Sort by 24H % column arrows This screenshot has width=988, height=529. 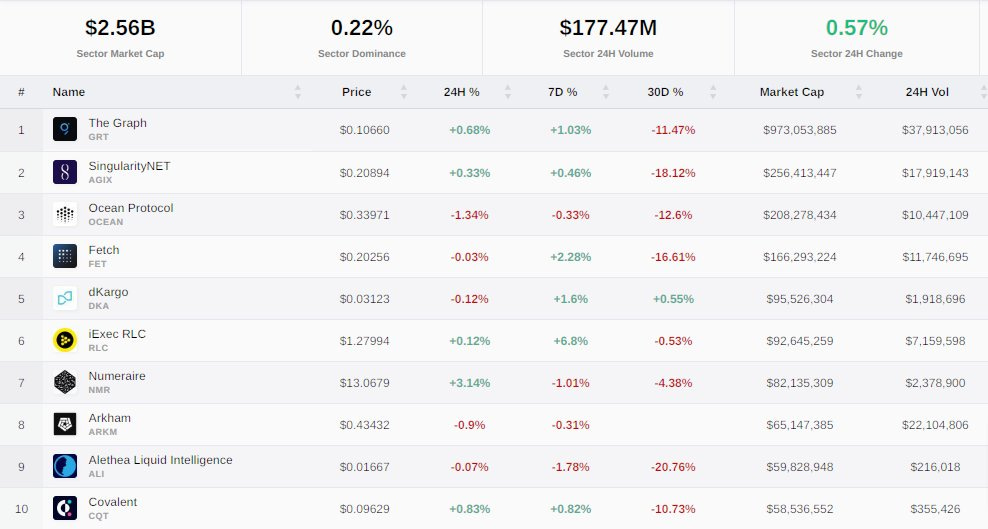tap(507, 92)
